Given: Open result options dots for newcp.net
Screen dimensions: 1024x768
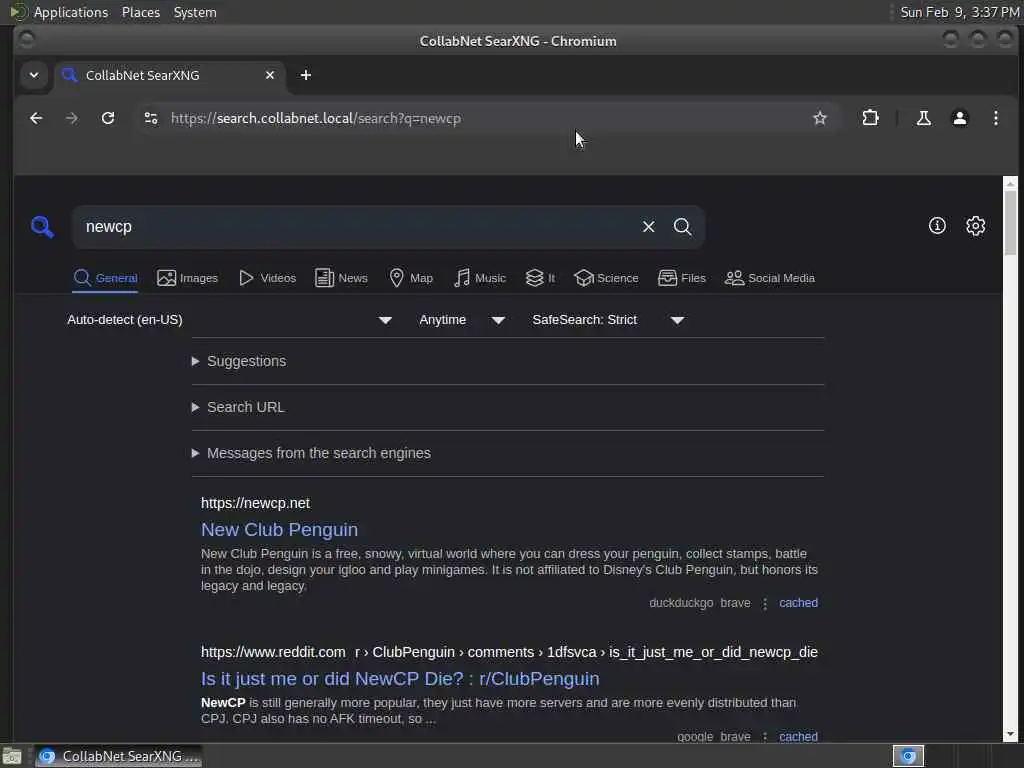Looking at the screenshot, I should tap(765, 603).
